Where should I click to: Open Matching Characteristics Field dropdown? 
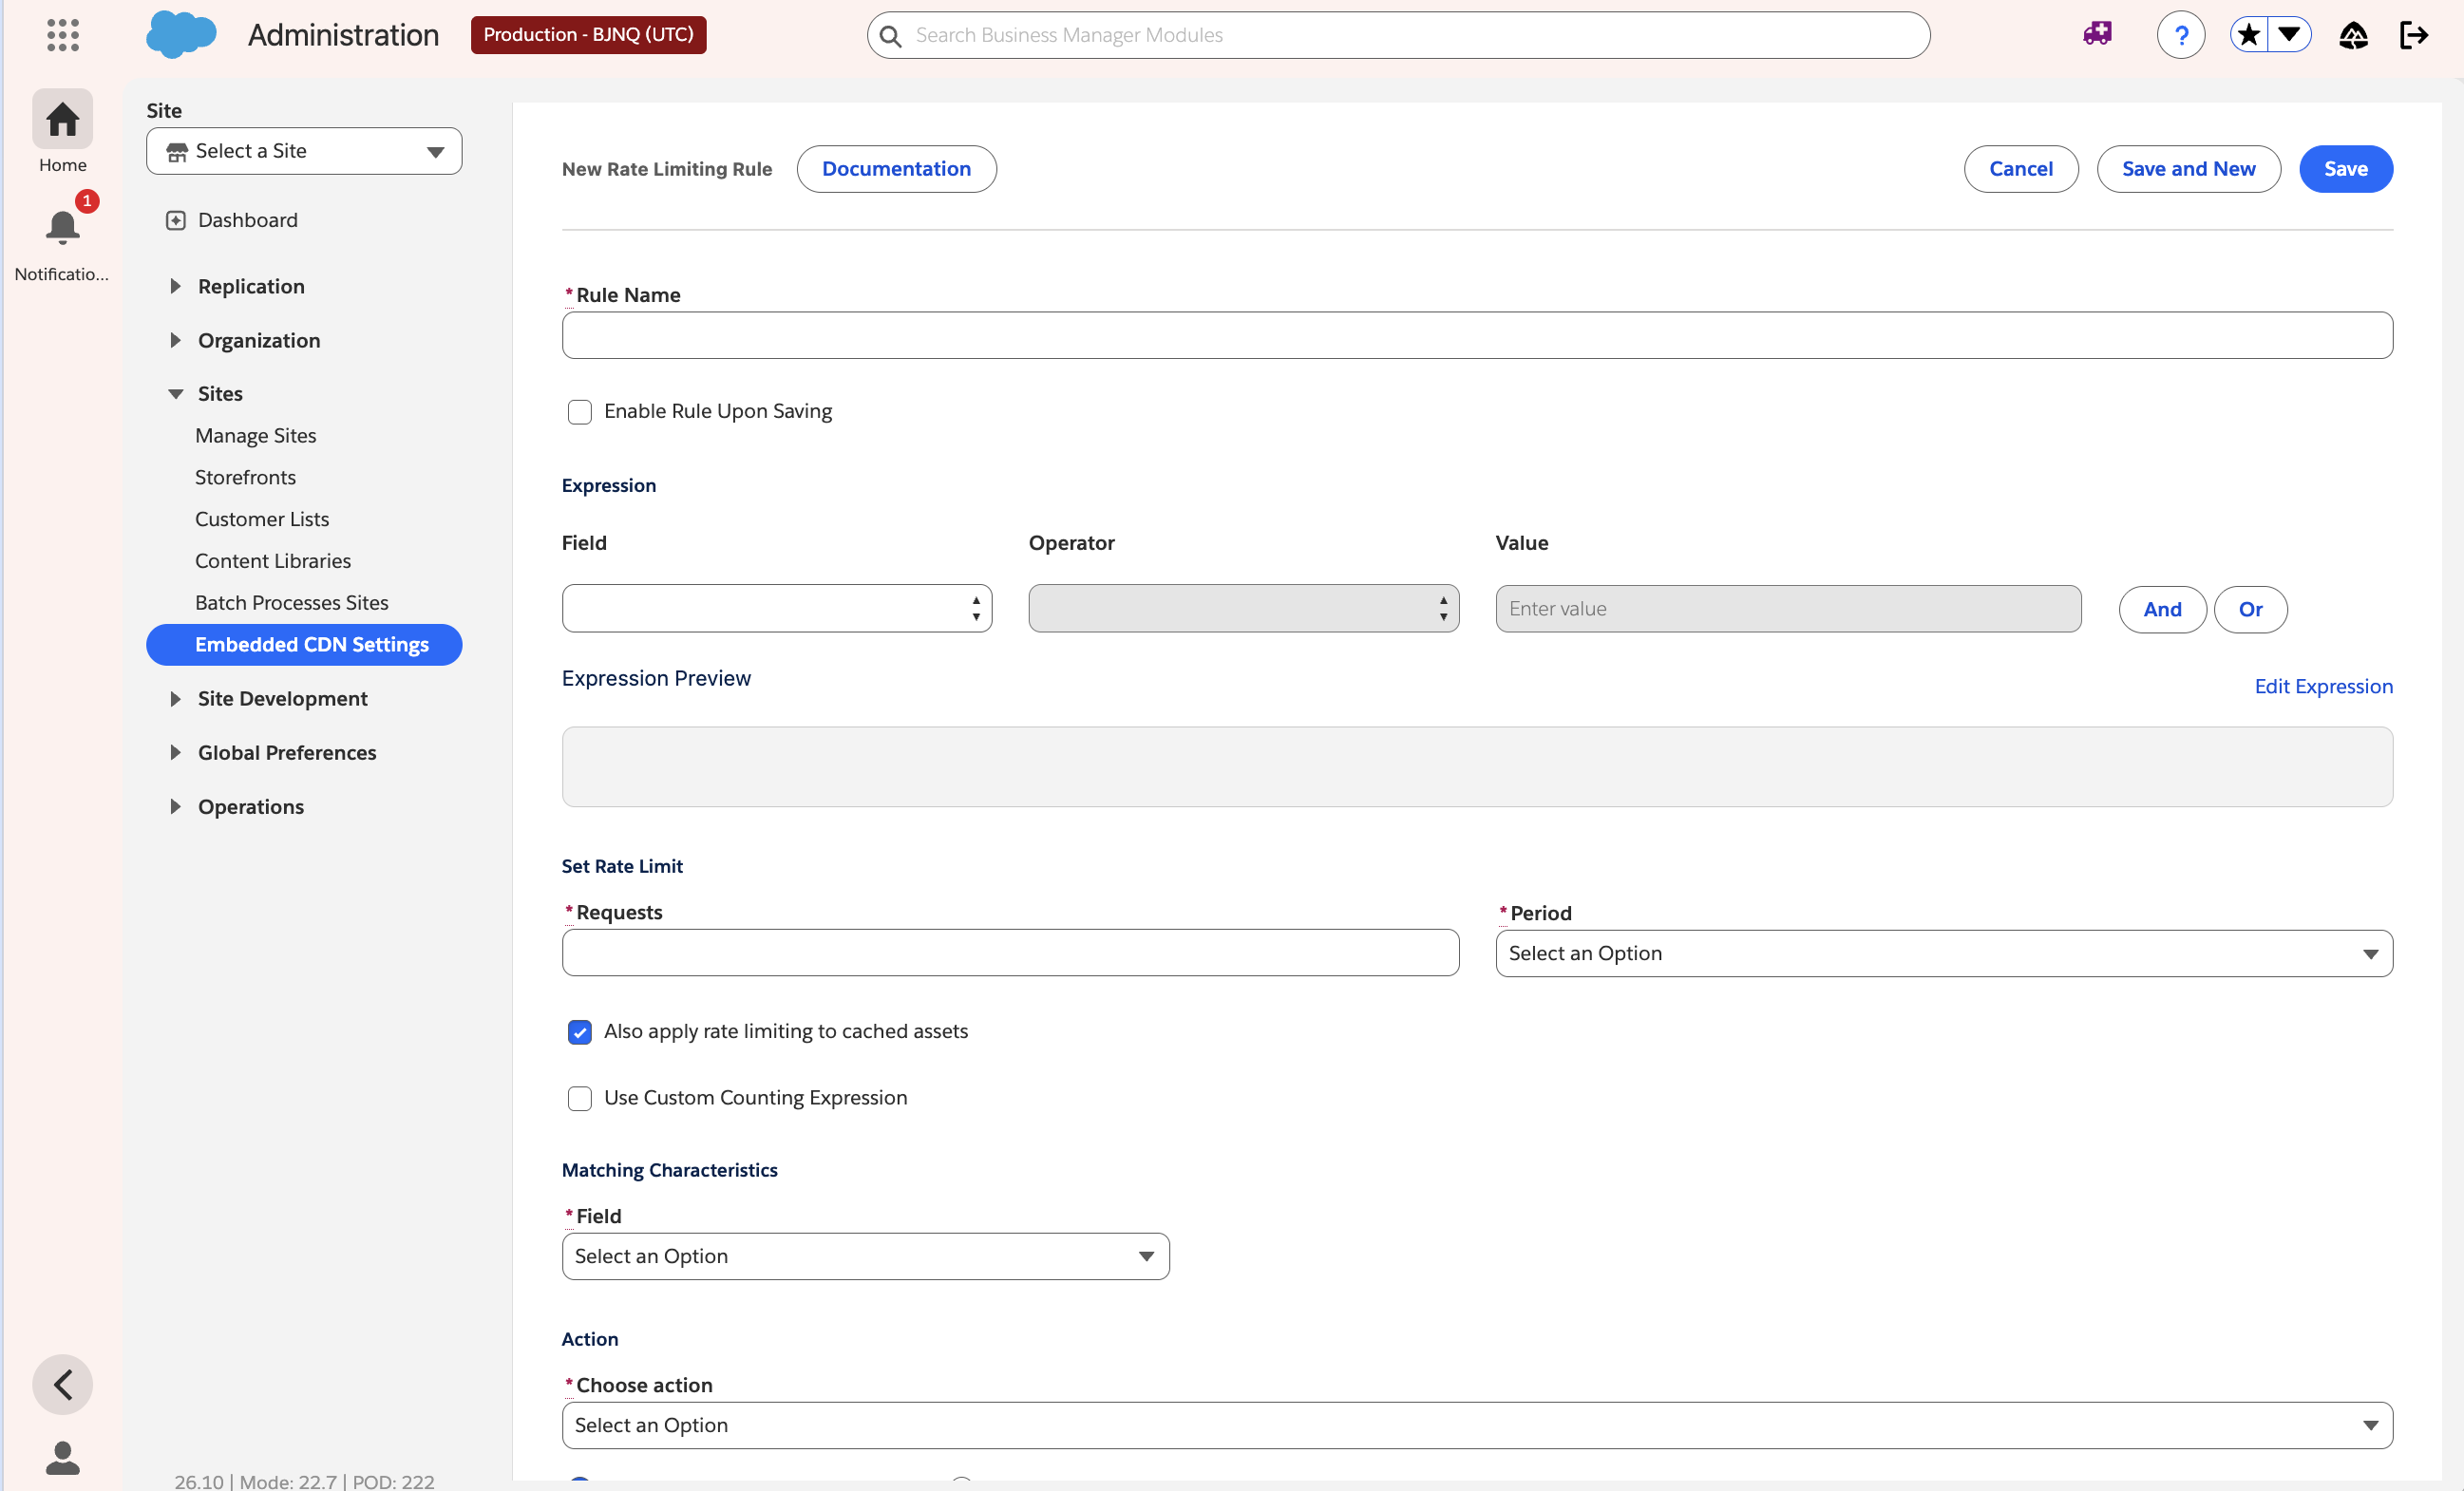[x=866, y=1257]
